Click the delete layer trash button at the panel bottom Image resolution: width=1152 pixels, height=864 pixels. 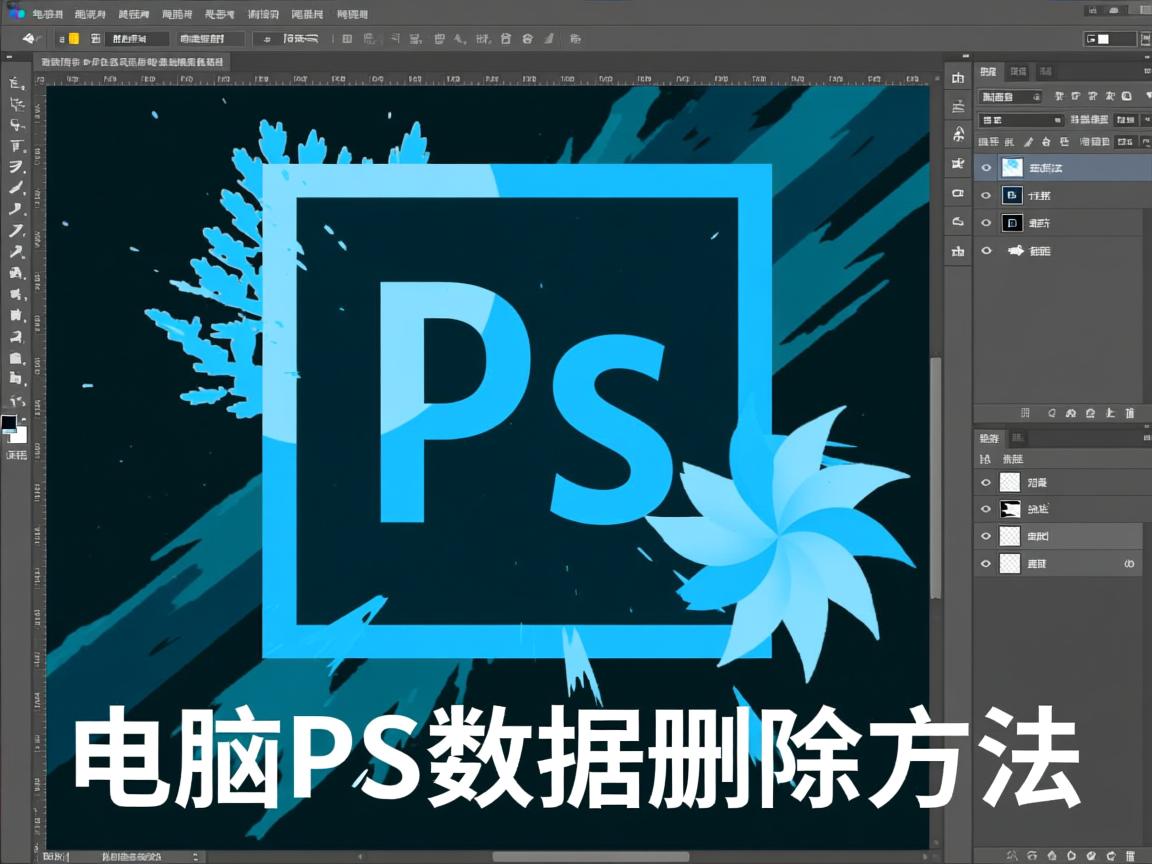click(x=1130, y=413)
